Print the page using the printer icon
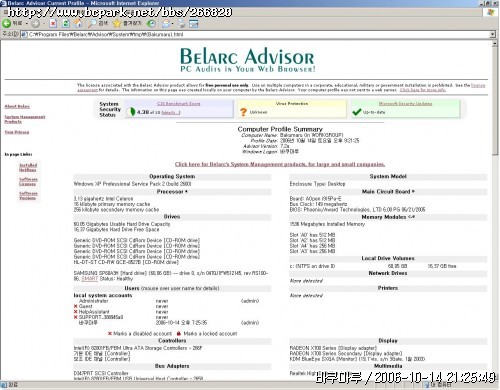500x390 pixels. (x=181, y=23)
